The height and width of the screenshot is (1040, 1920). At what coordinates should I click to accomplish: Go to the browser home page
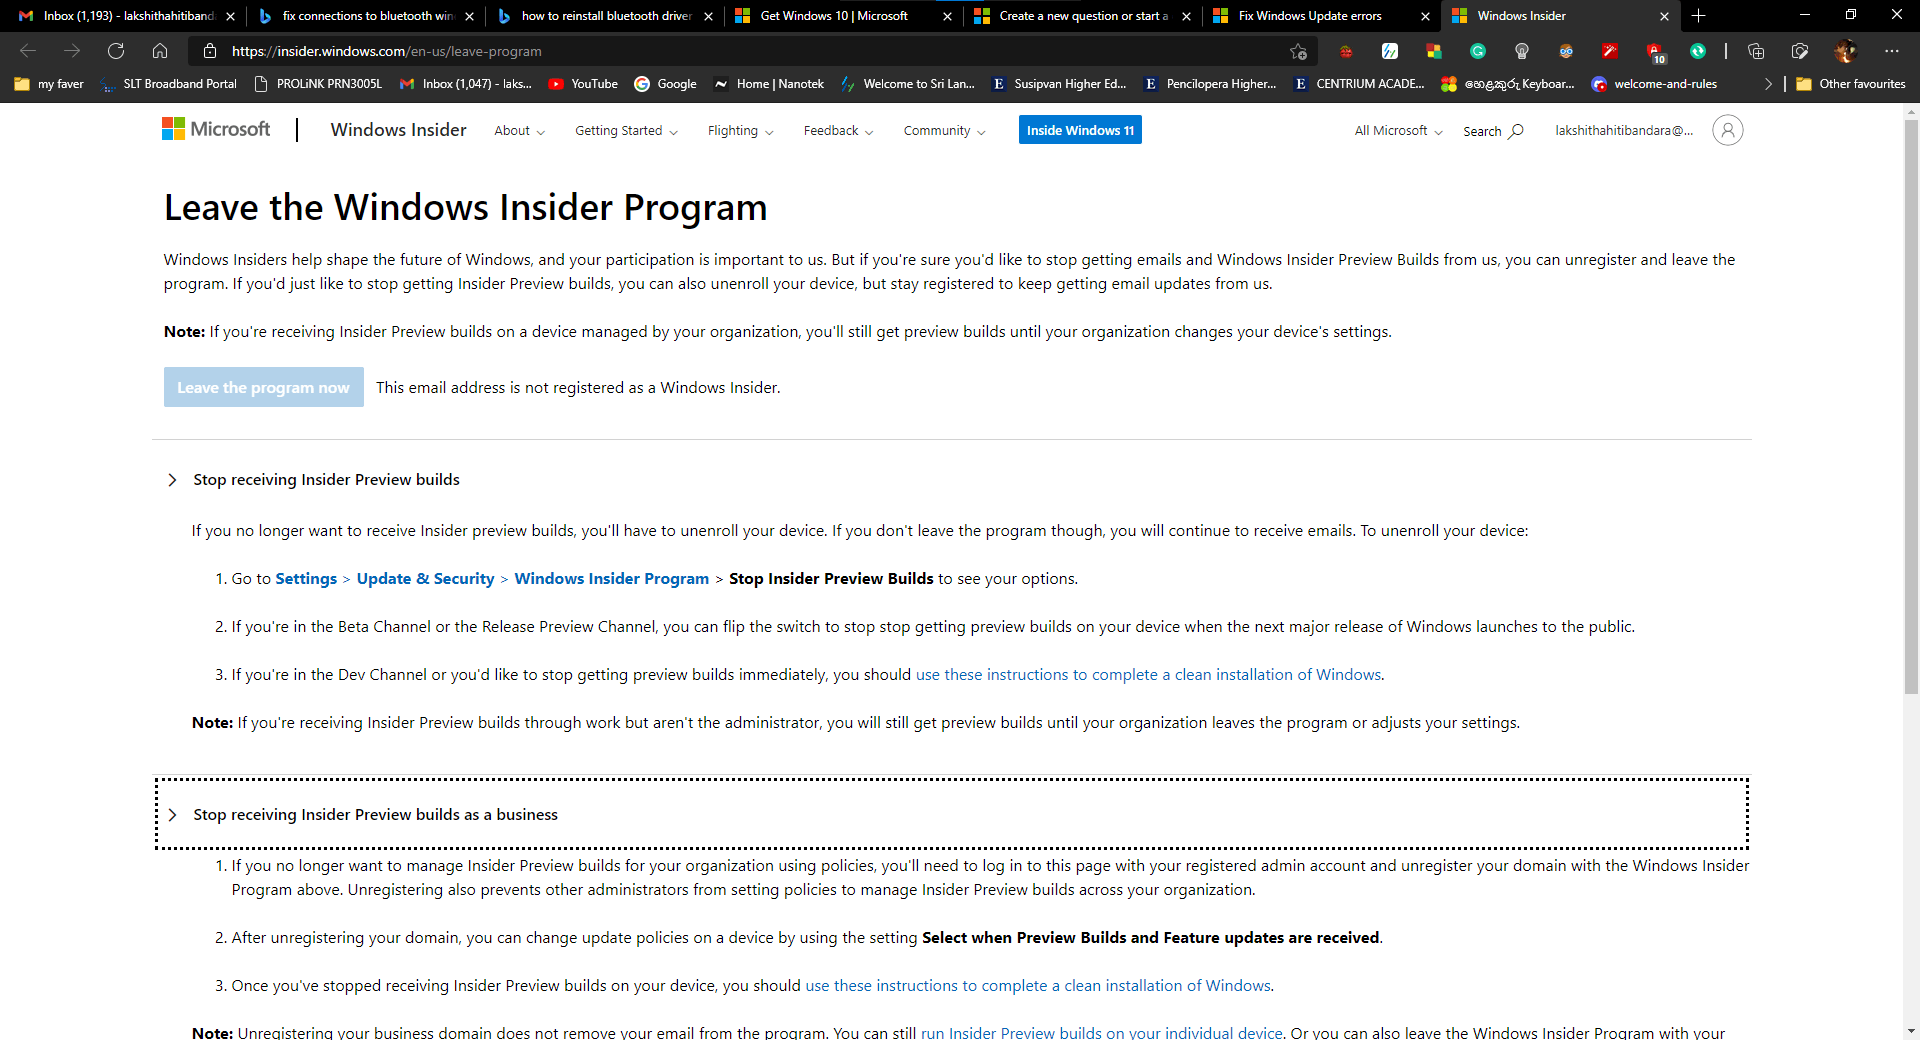(x=160, y=51)
